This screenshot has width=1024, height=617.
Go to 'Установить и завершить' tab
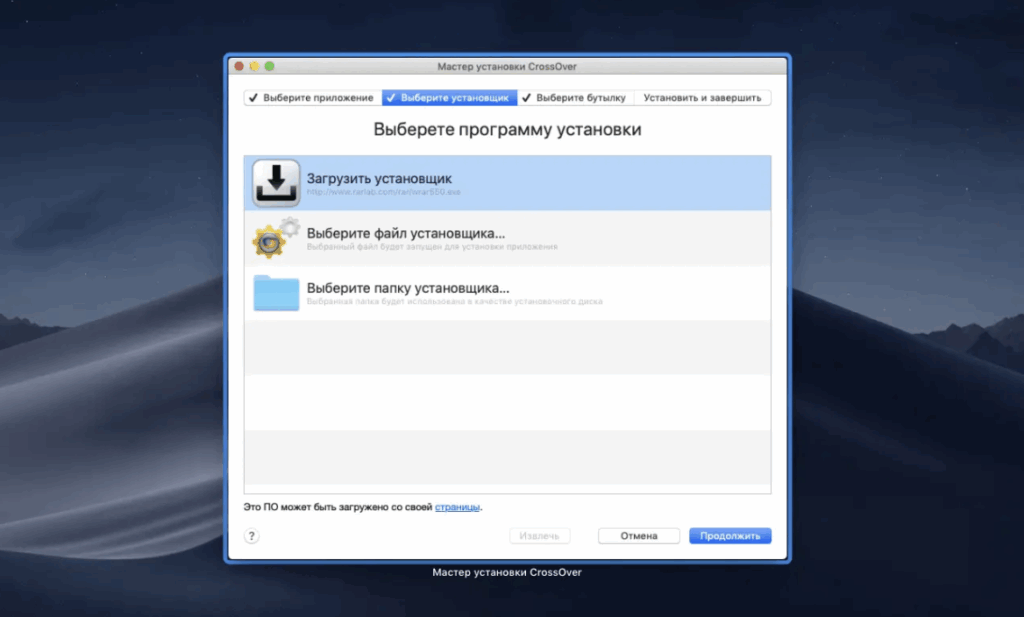pyautogui.click(x=702, y=98)
